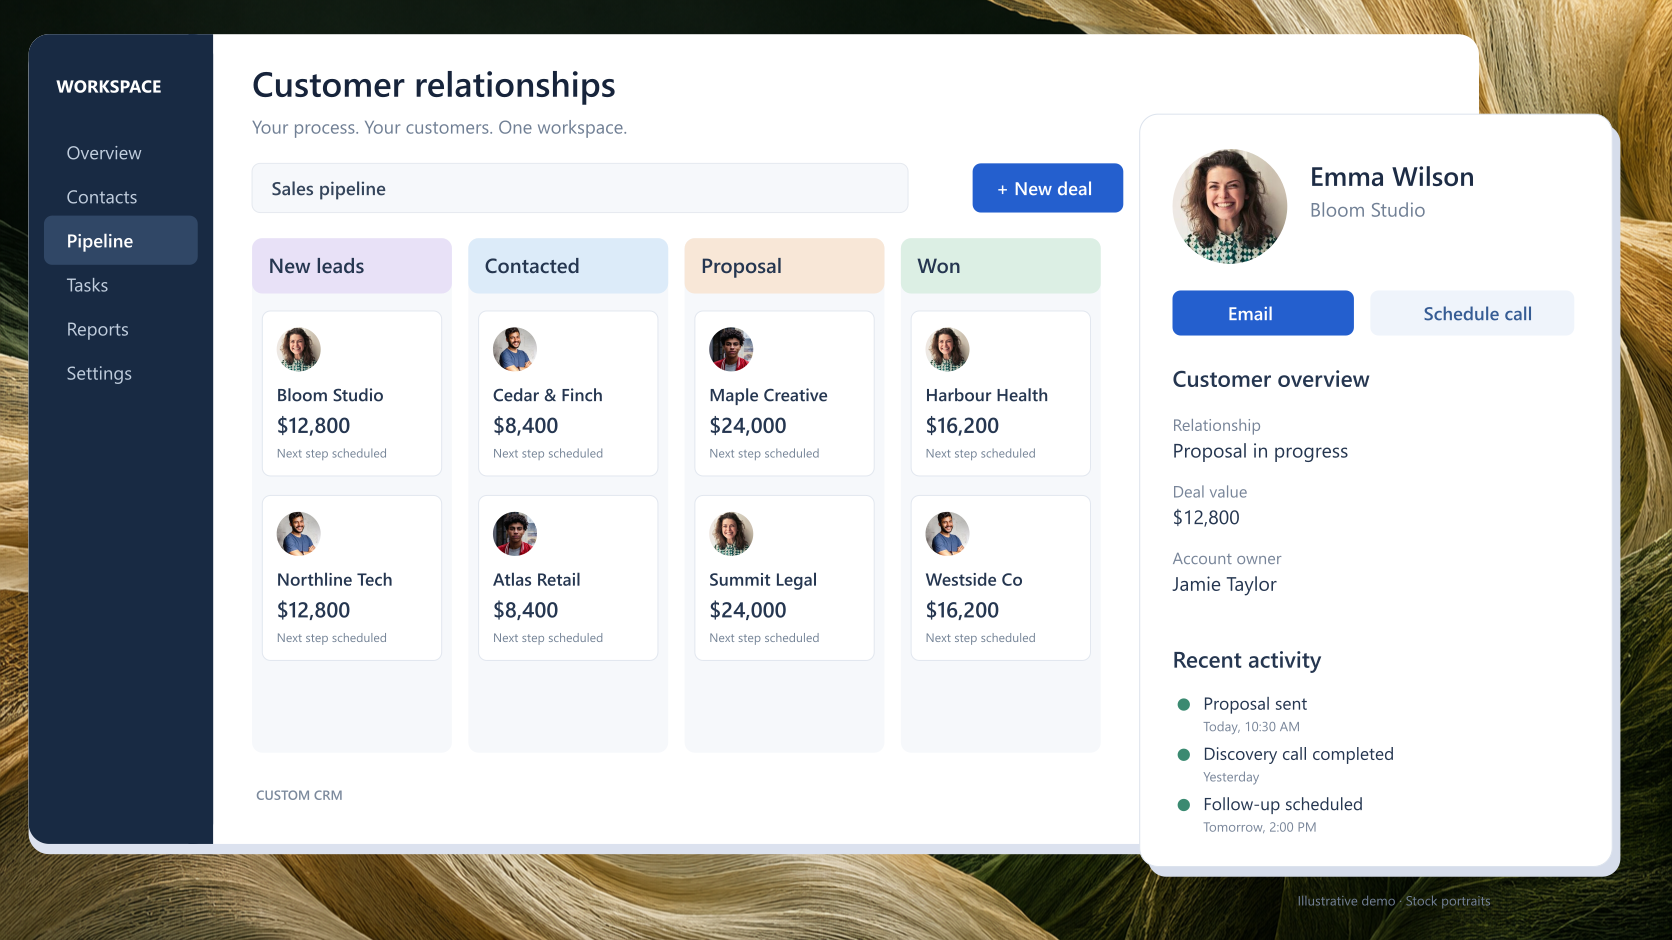The width and height of the screenshot is (1672, 940).
Task: Click Emma Wilson's large profile photo
Action: (1229, 207)
